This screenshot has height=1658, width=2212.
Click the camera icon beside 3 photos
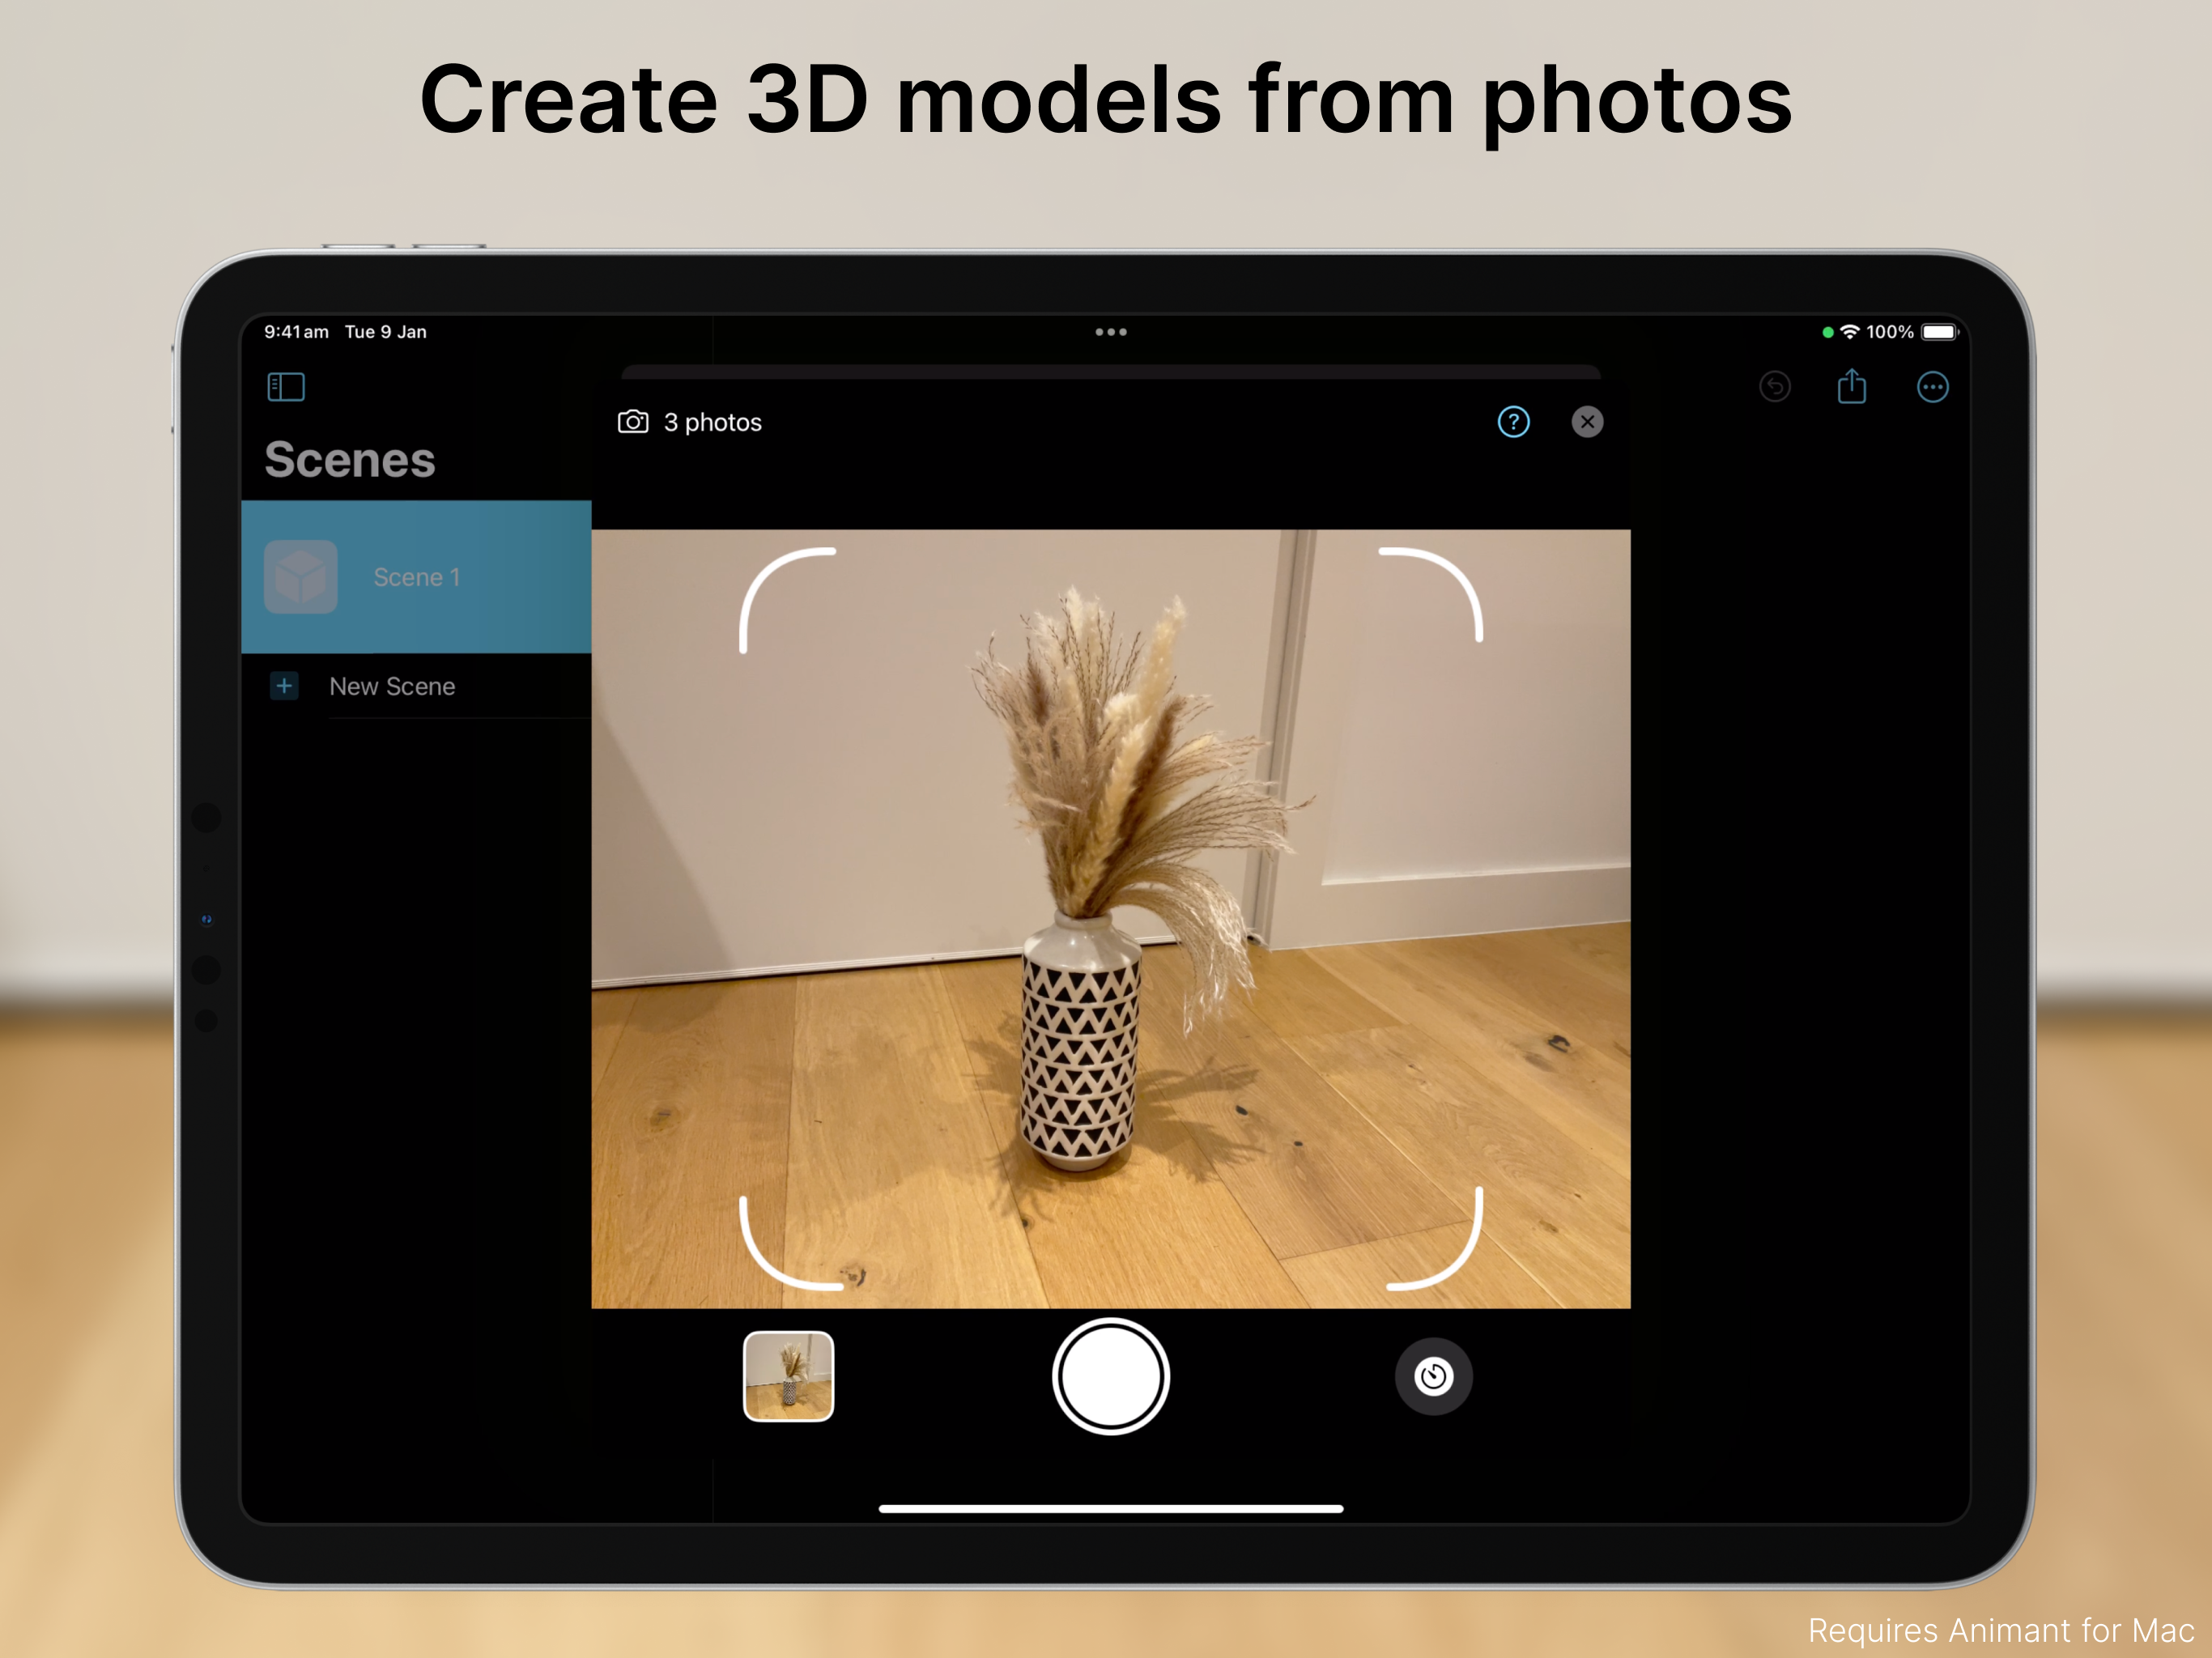pyautogui.click(x=633, y=422)
